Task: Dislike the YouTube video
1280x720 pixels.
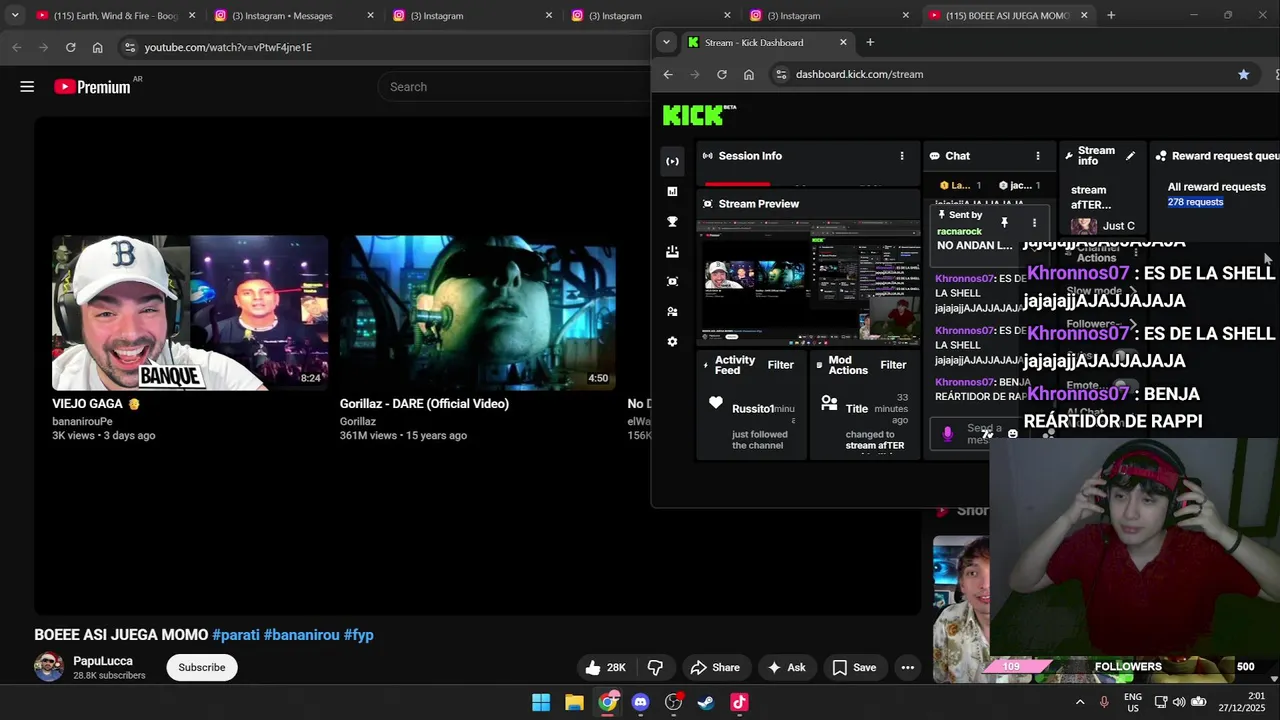Action: (x=656, y=668)
